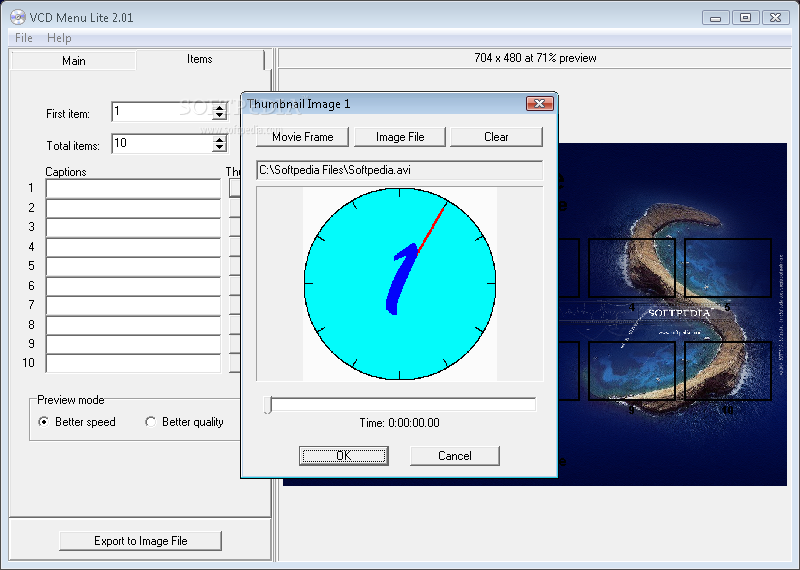800x570 pixels.
Task: Open the File menu
Action: (x=24, y=38)
